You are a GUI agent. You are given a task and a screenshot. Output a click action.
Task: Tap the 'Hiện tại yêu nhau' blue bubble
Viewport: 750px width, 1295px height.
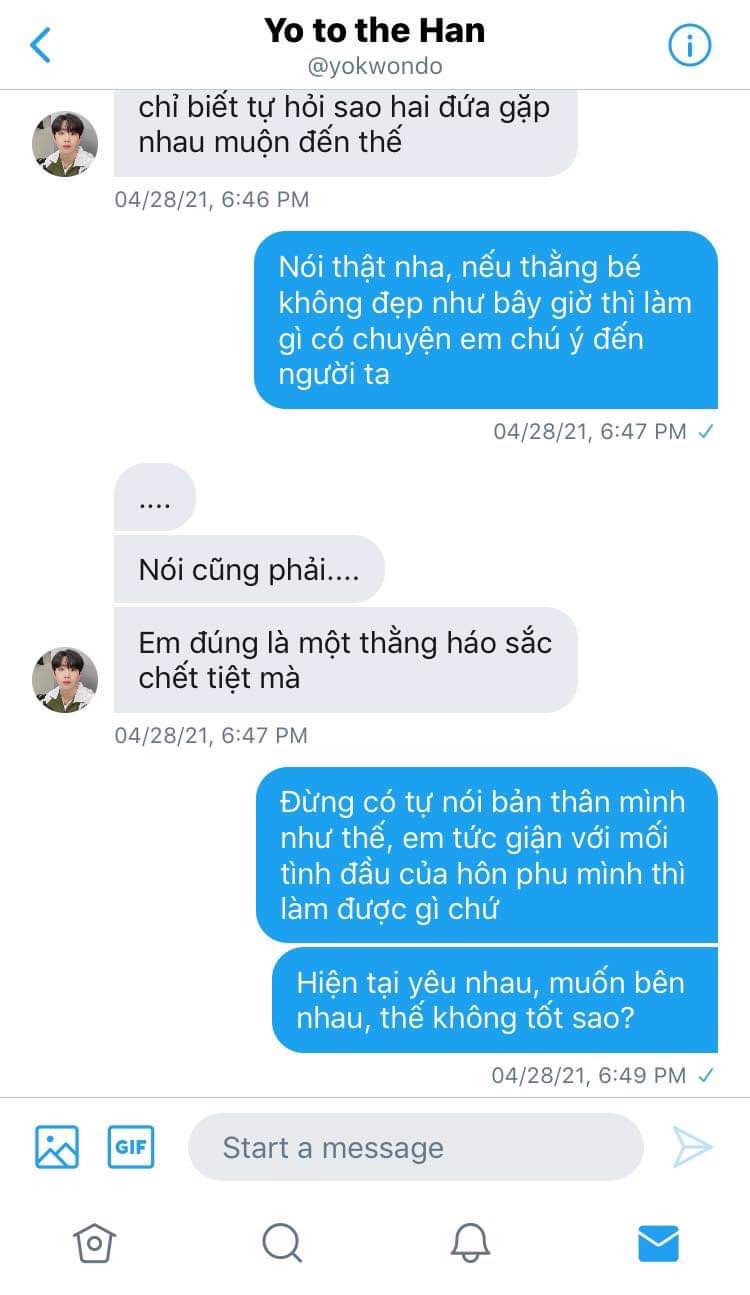click(495, 1000)
